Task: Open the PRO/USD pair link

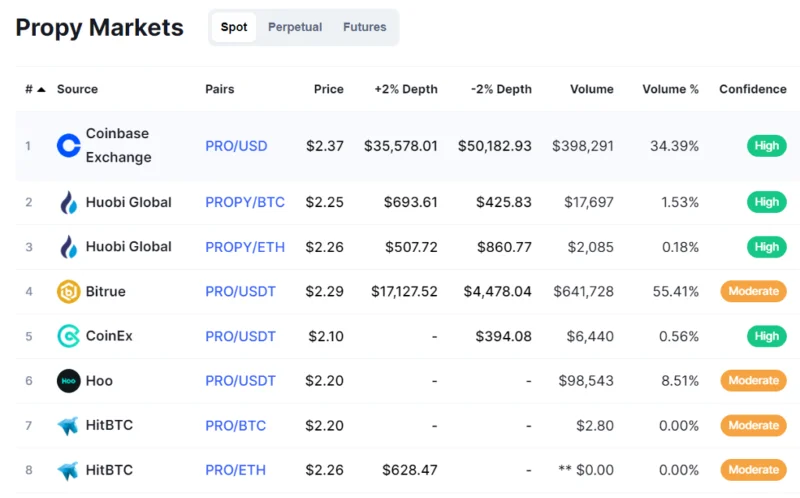Action: tap(236, 146)
